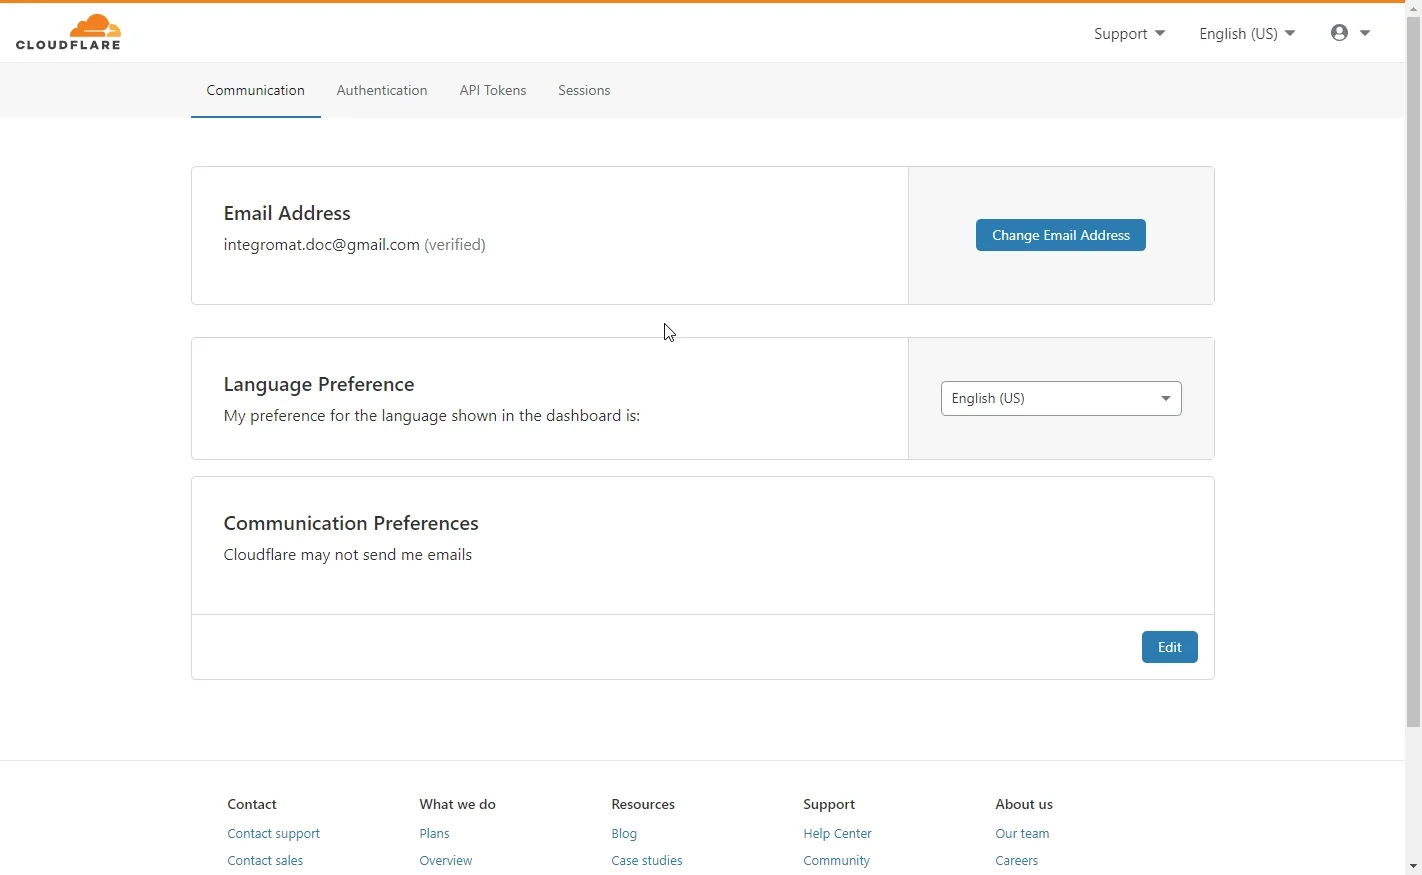
Task: Open the Case studies link
Action: click(647, 861)
